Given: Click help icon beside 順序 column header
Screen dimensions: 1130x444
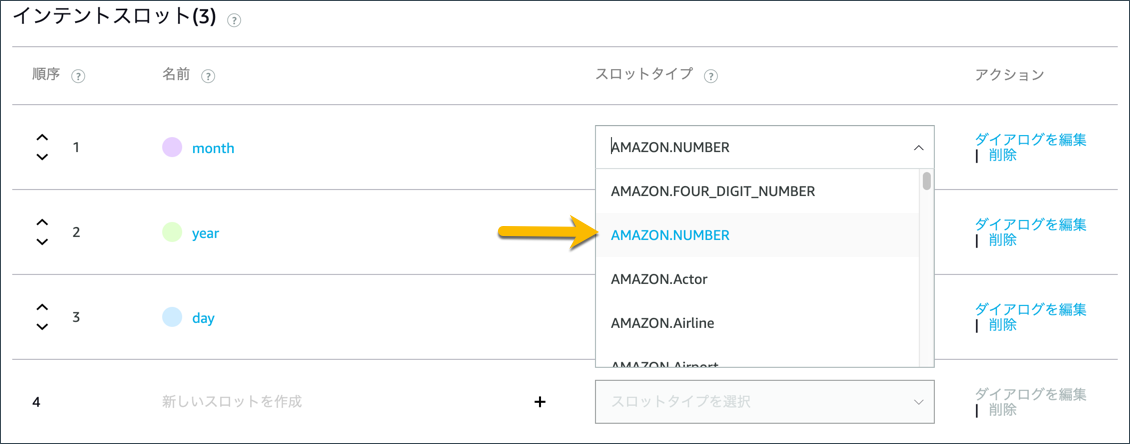Looking at the screenshot, I should pos(78,76).
